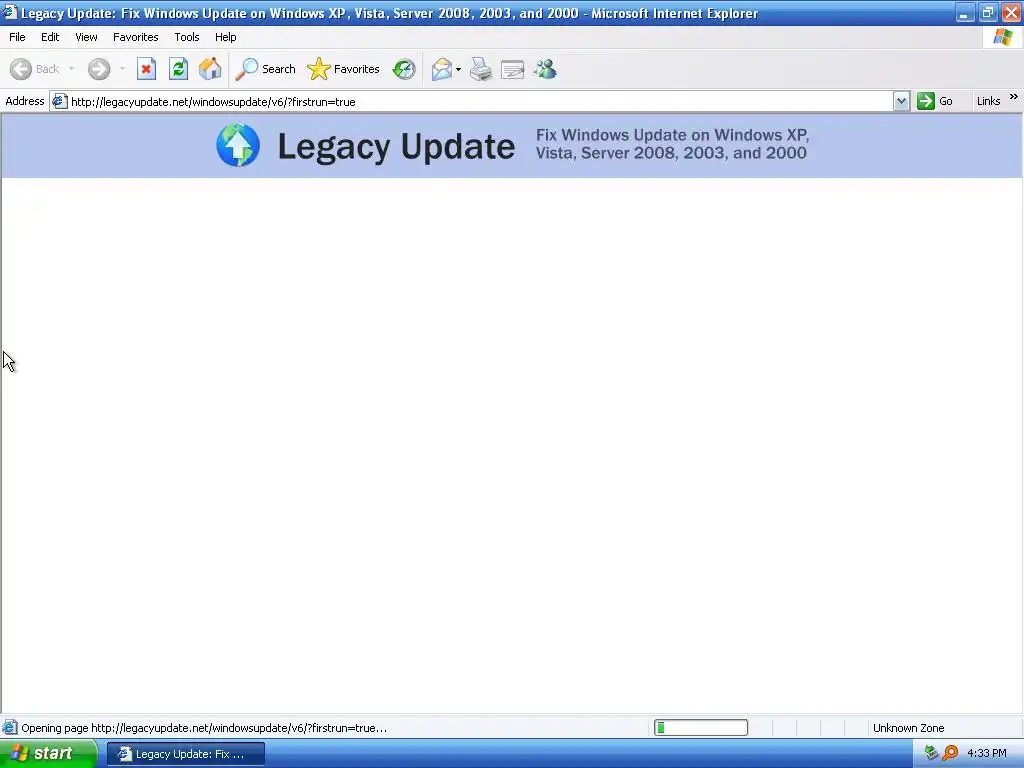Viewport: 1024px width, 768px height.
Task: Select the Legacy Update taskbar button
Action: (x=186, y=754)
